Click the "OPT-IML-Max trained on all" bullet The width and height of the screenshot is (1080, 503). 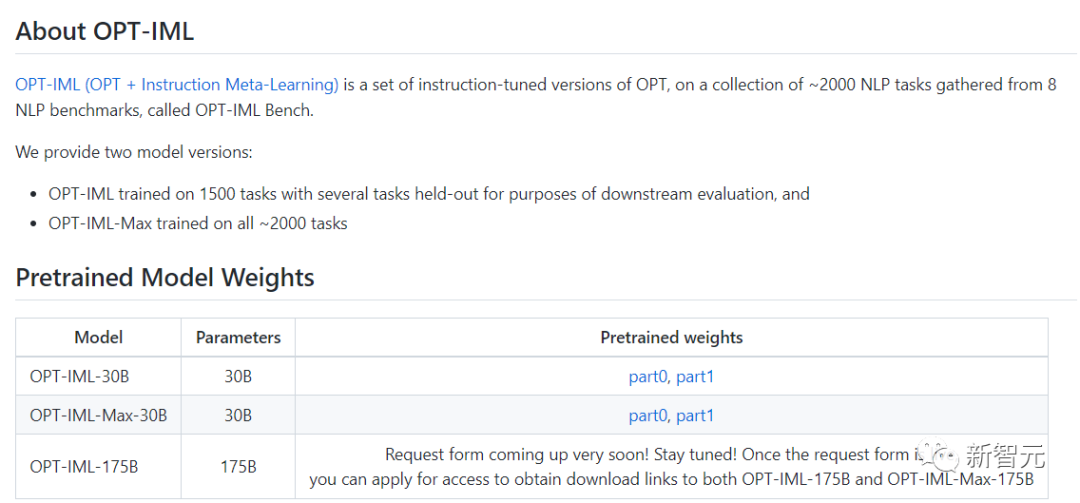(x=198, y=224)
